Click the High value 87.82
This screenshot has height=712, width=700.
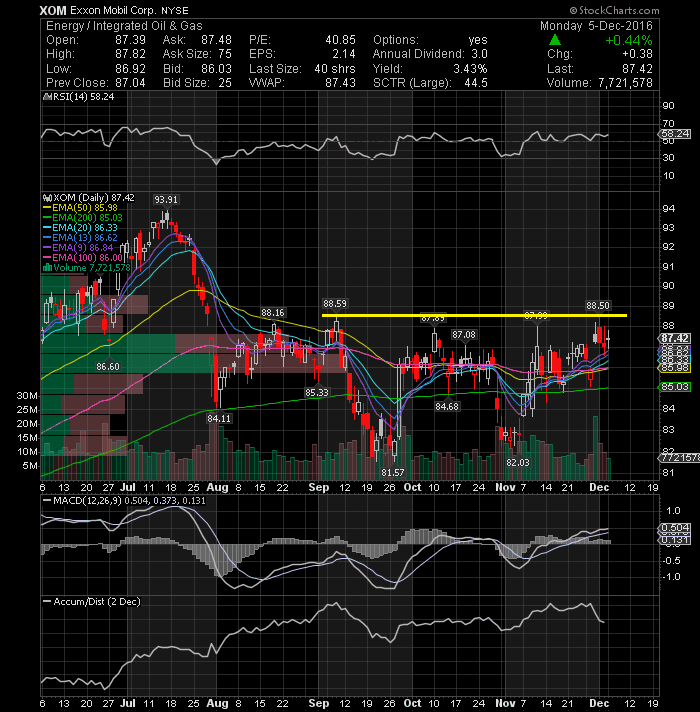[x=130, y=54]
